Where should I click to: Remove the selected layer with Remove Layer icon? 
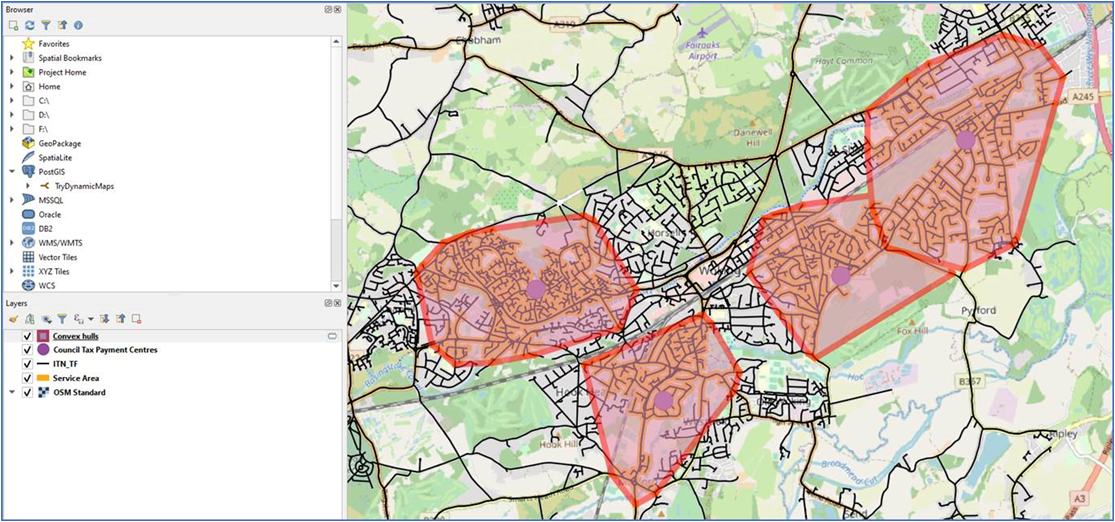click(136, 318)
